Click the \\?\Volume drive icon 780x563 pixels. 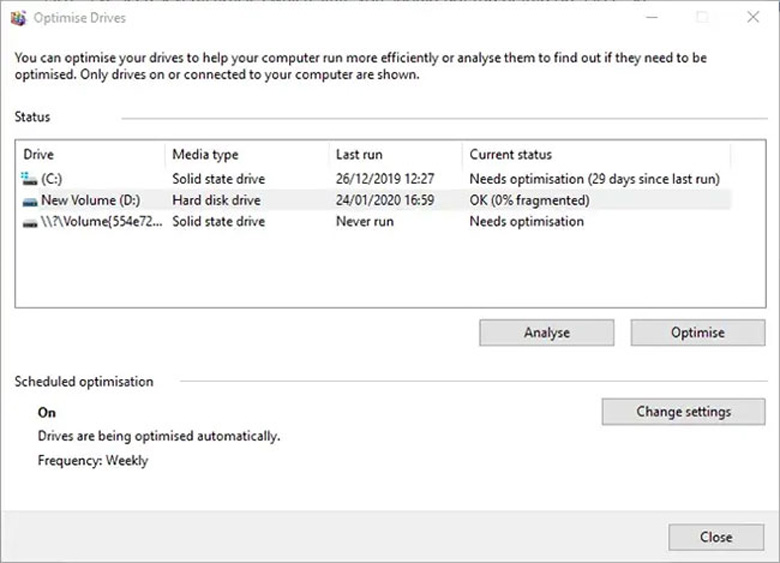click(28, 222)
